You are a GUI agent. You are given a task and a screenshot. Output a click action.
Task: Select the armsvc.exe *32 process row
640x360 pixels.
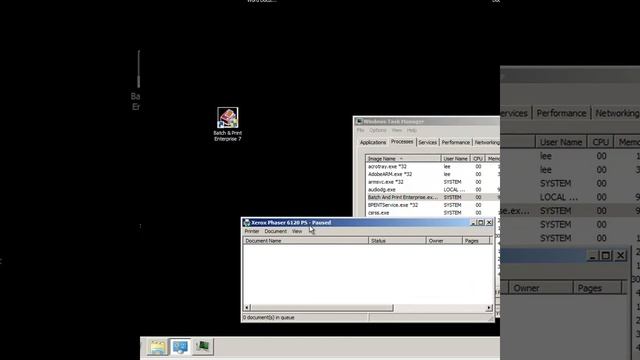pyautogui.click(x=433, y=182)
